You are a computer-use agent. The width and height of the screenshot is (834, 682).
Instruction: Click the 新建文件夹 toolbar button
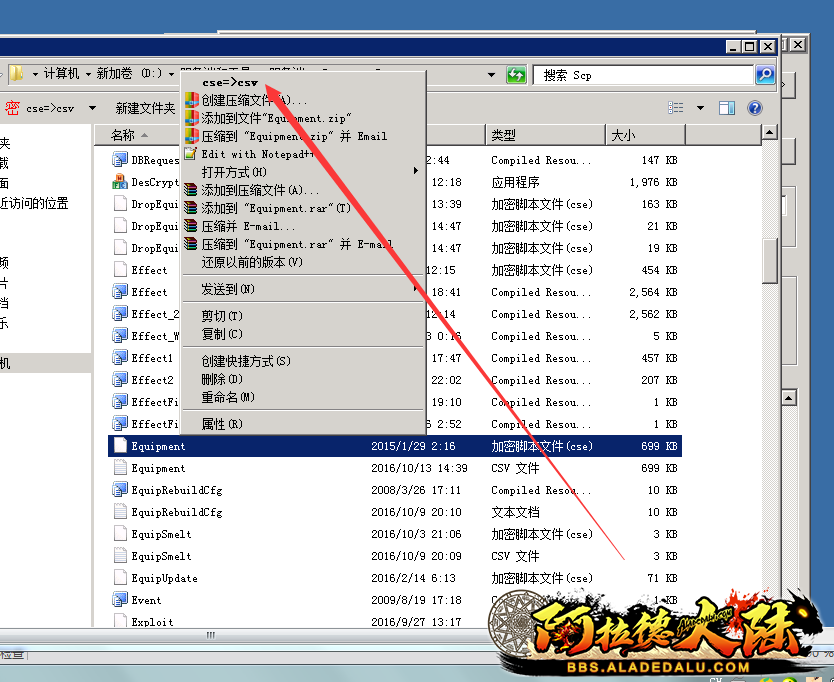145,108
